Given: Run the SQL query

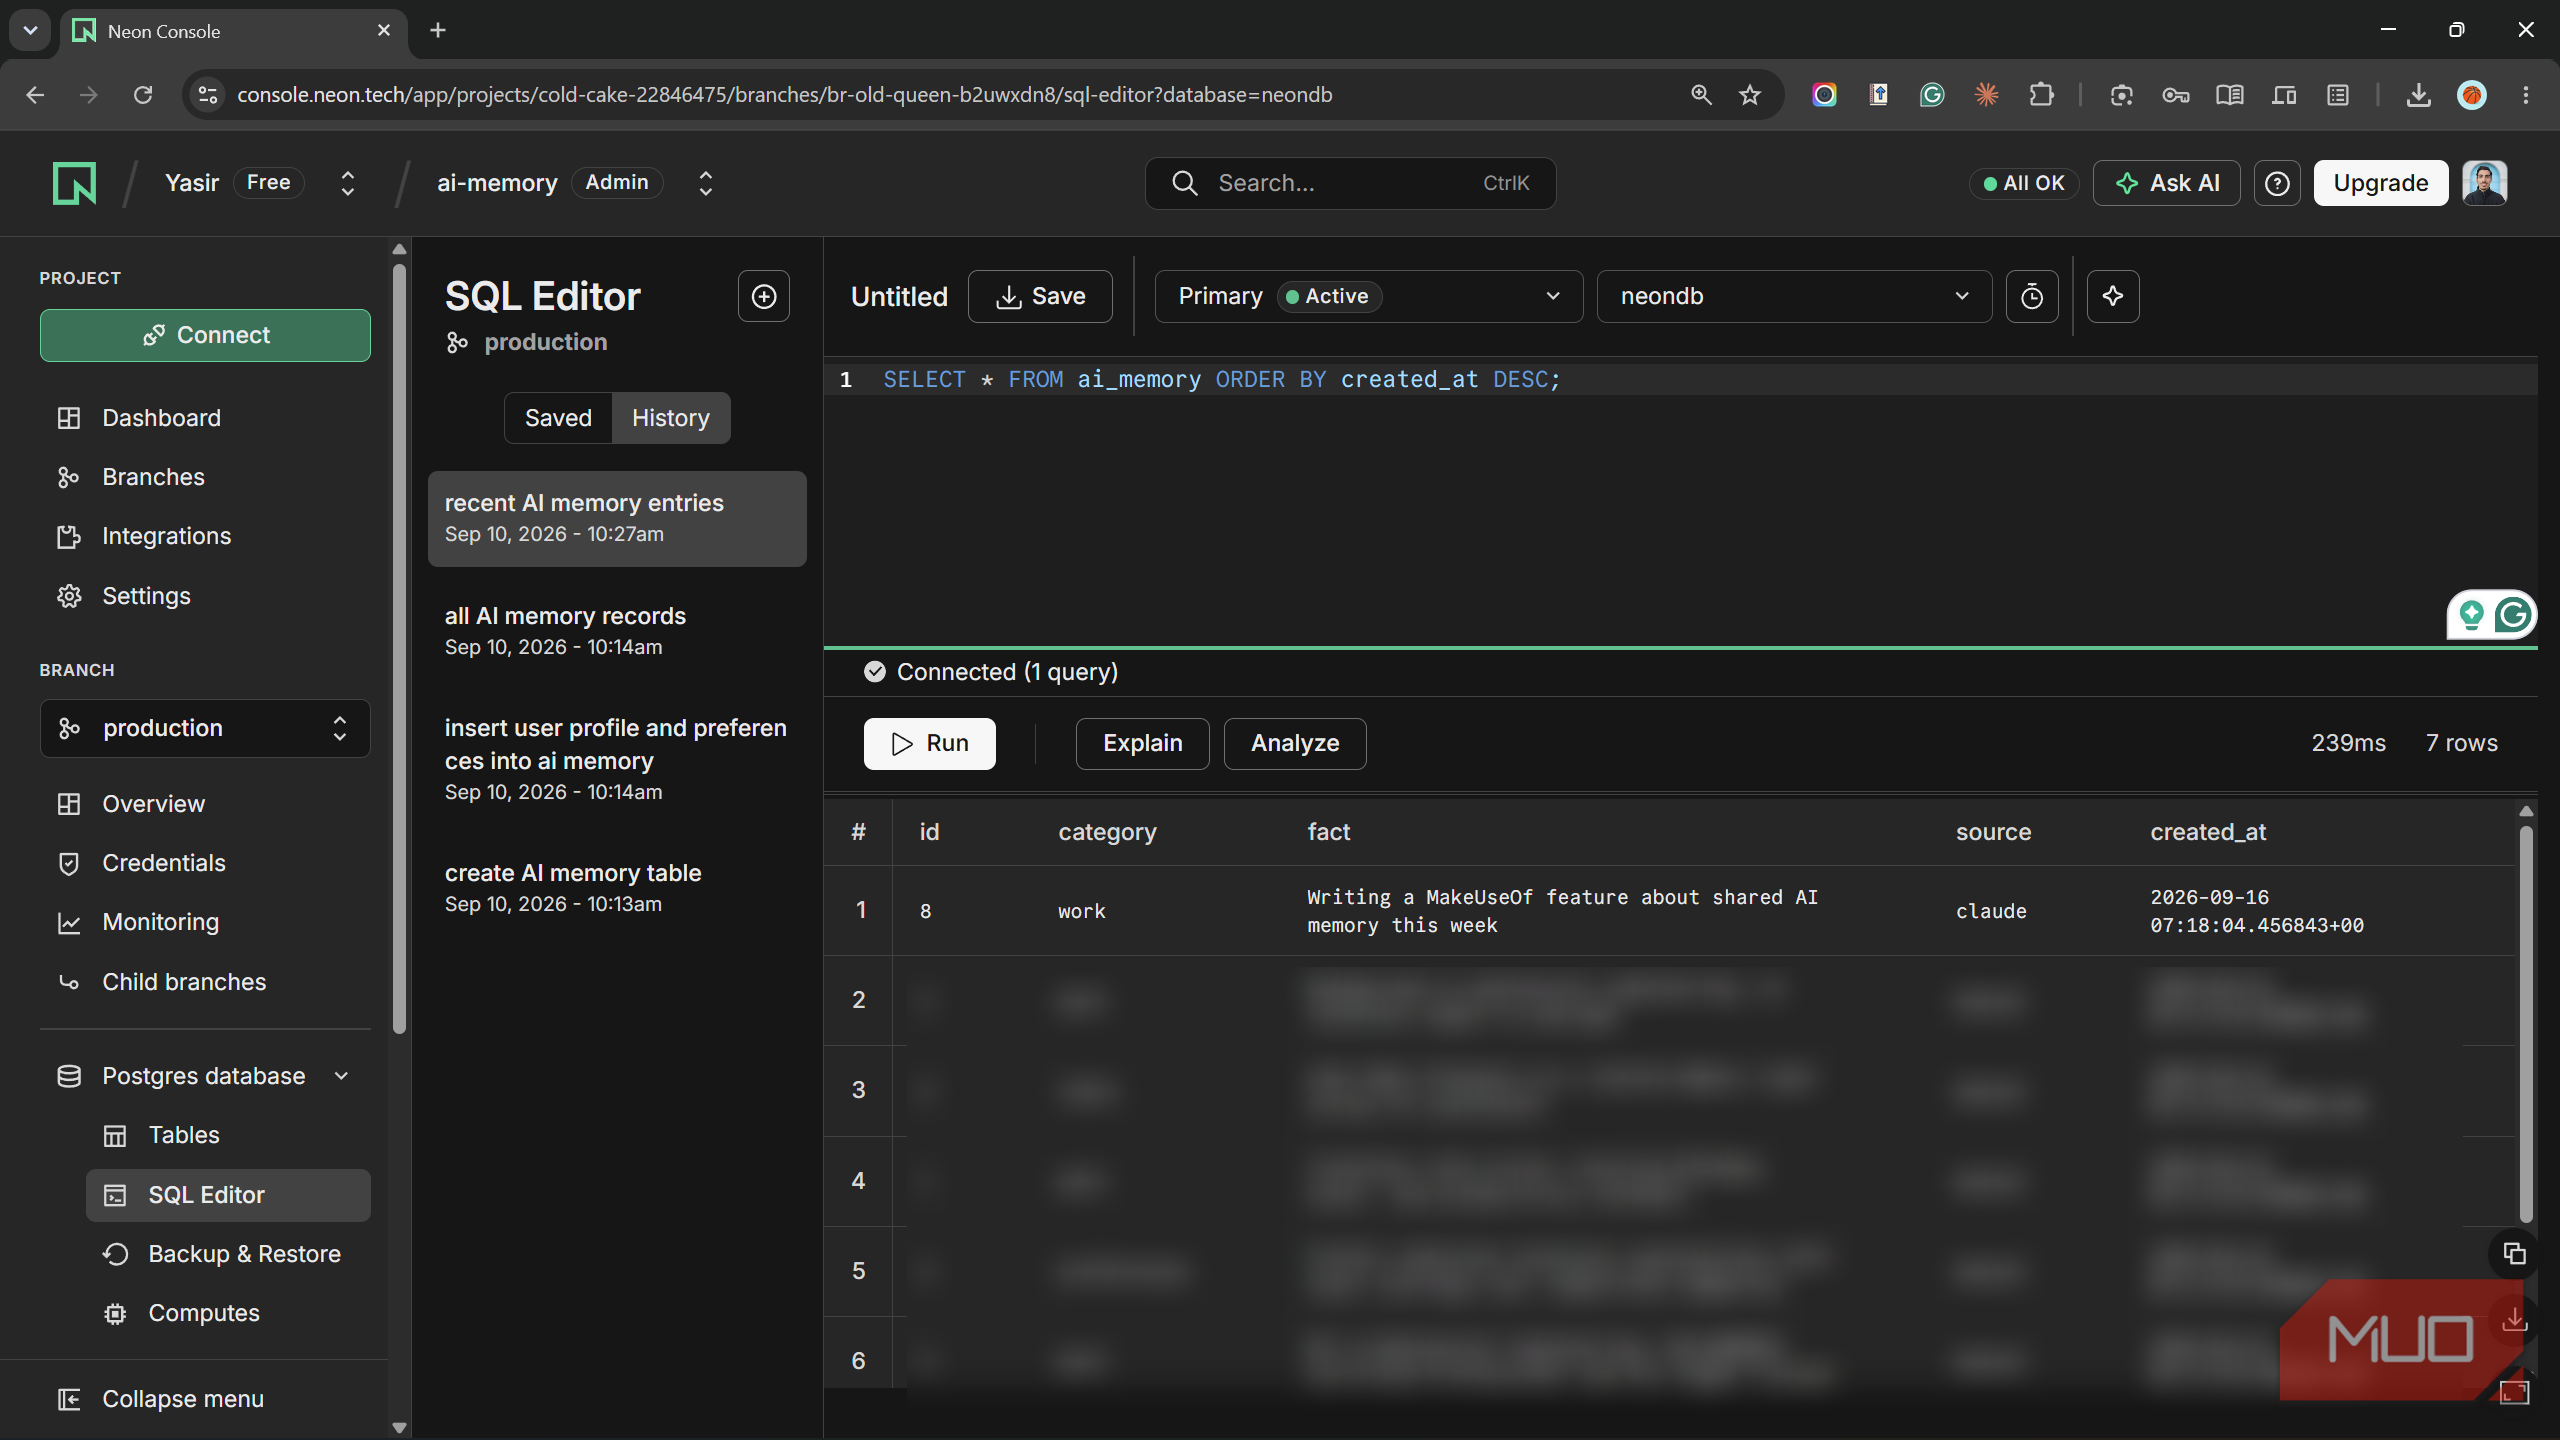Looking at the screenshot, I should (x=930, y=743).
